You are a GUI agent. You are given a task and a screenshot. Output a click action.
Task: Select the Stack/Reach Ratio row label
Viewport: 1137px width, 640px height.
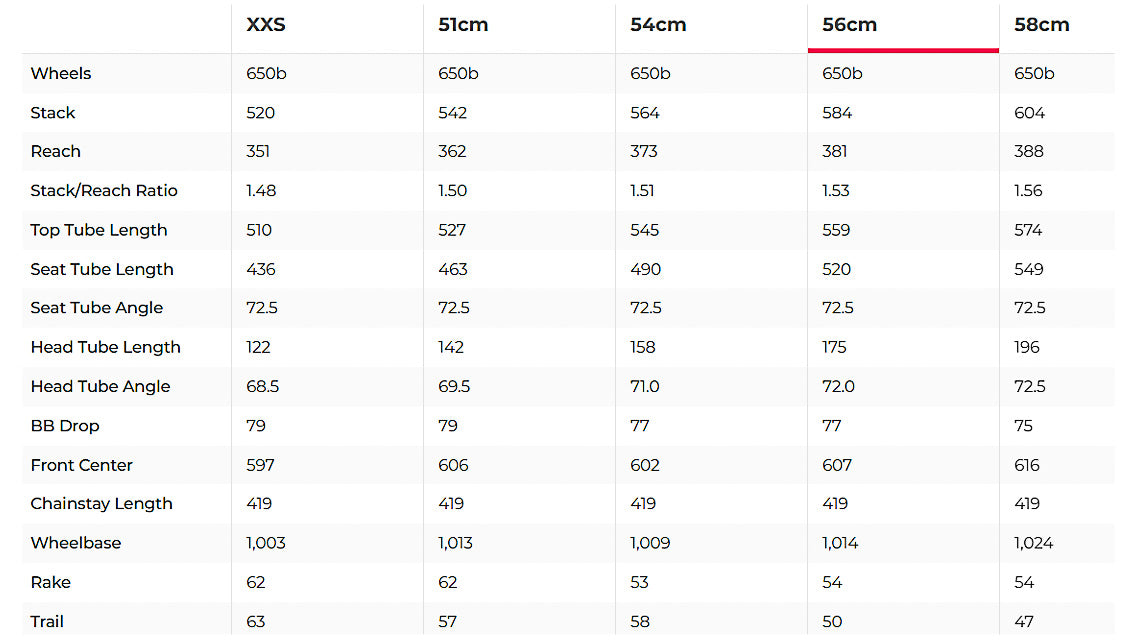pos(104,191)
